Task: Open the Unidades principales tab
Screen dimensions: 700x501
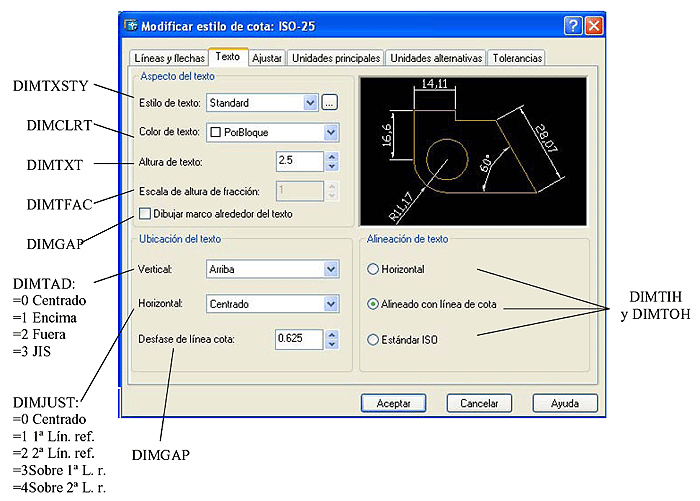Action: [x=336, y=58]
